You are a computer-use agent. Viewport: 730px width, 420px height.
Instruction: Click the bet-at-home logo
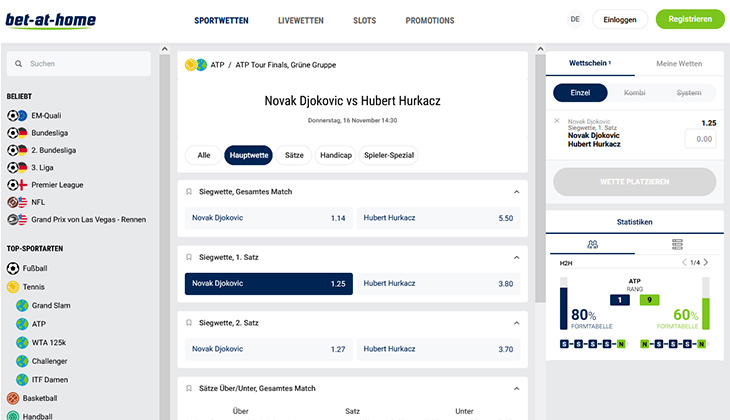50,20
